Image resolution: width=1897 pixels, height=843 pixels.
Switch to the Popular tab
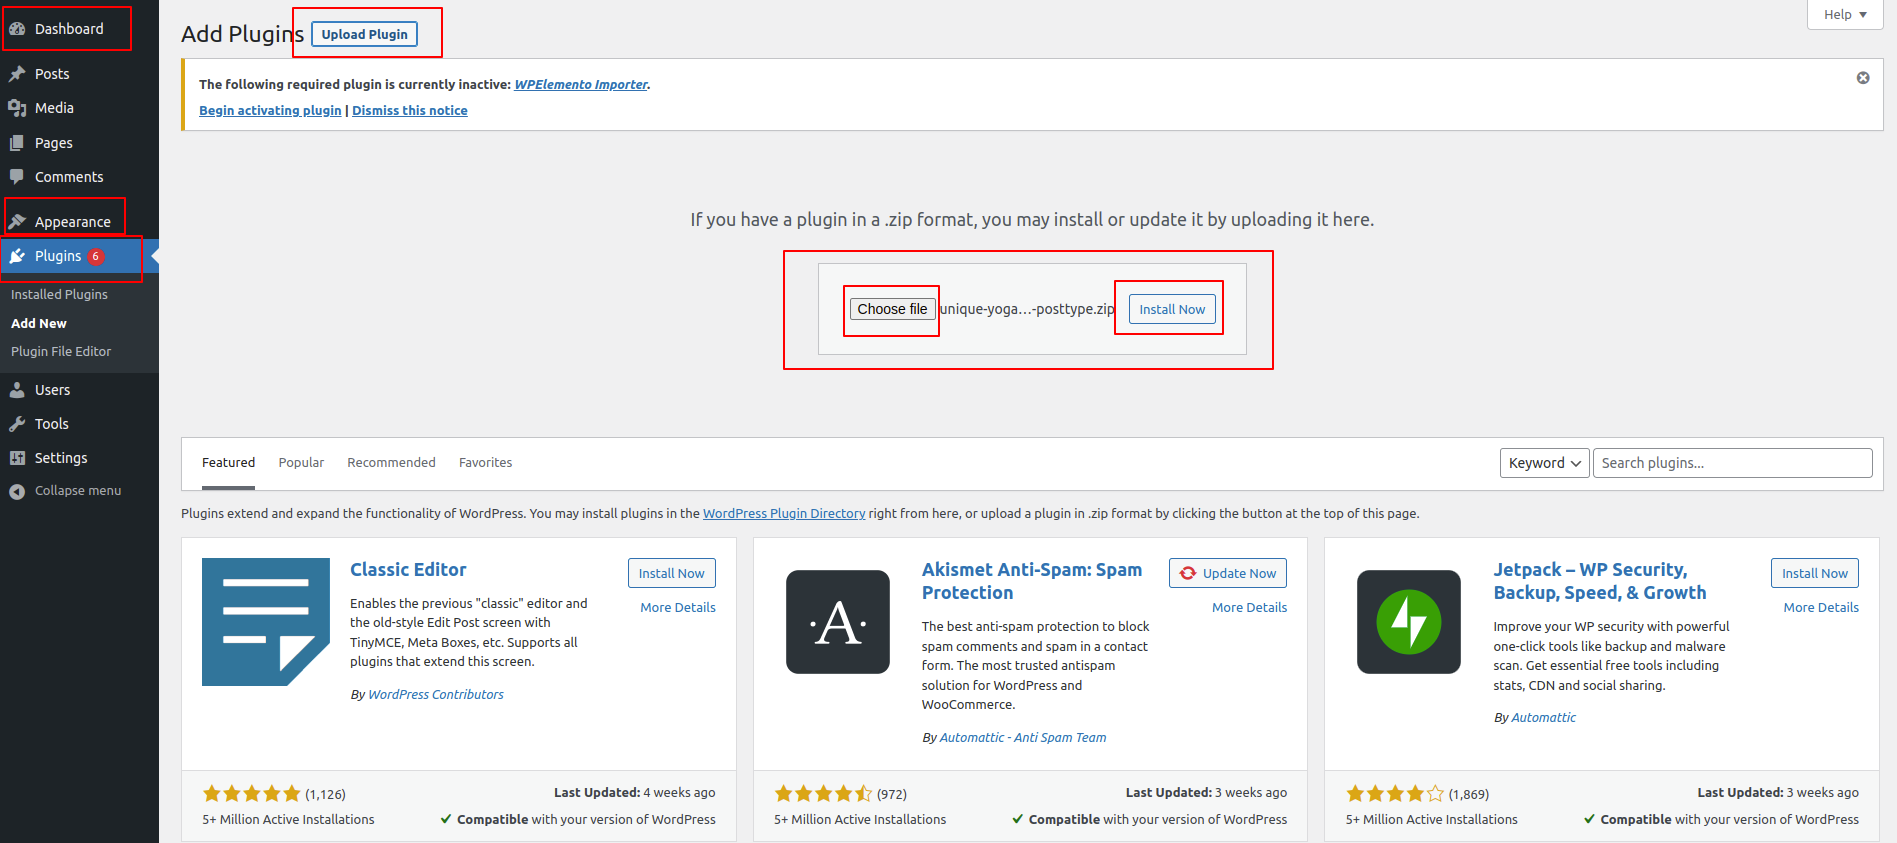pyautogui.click(x=301, y=463)
